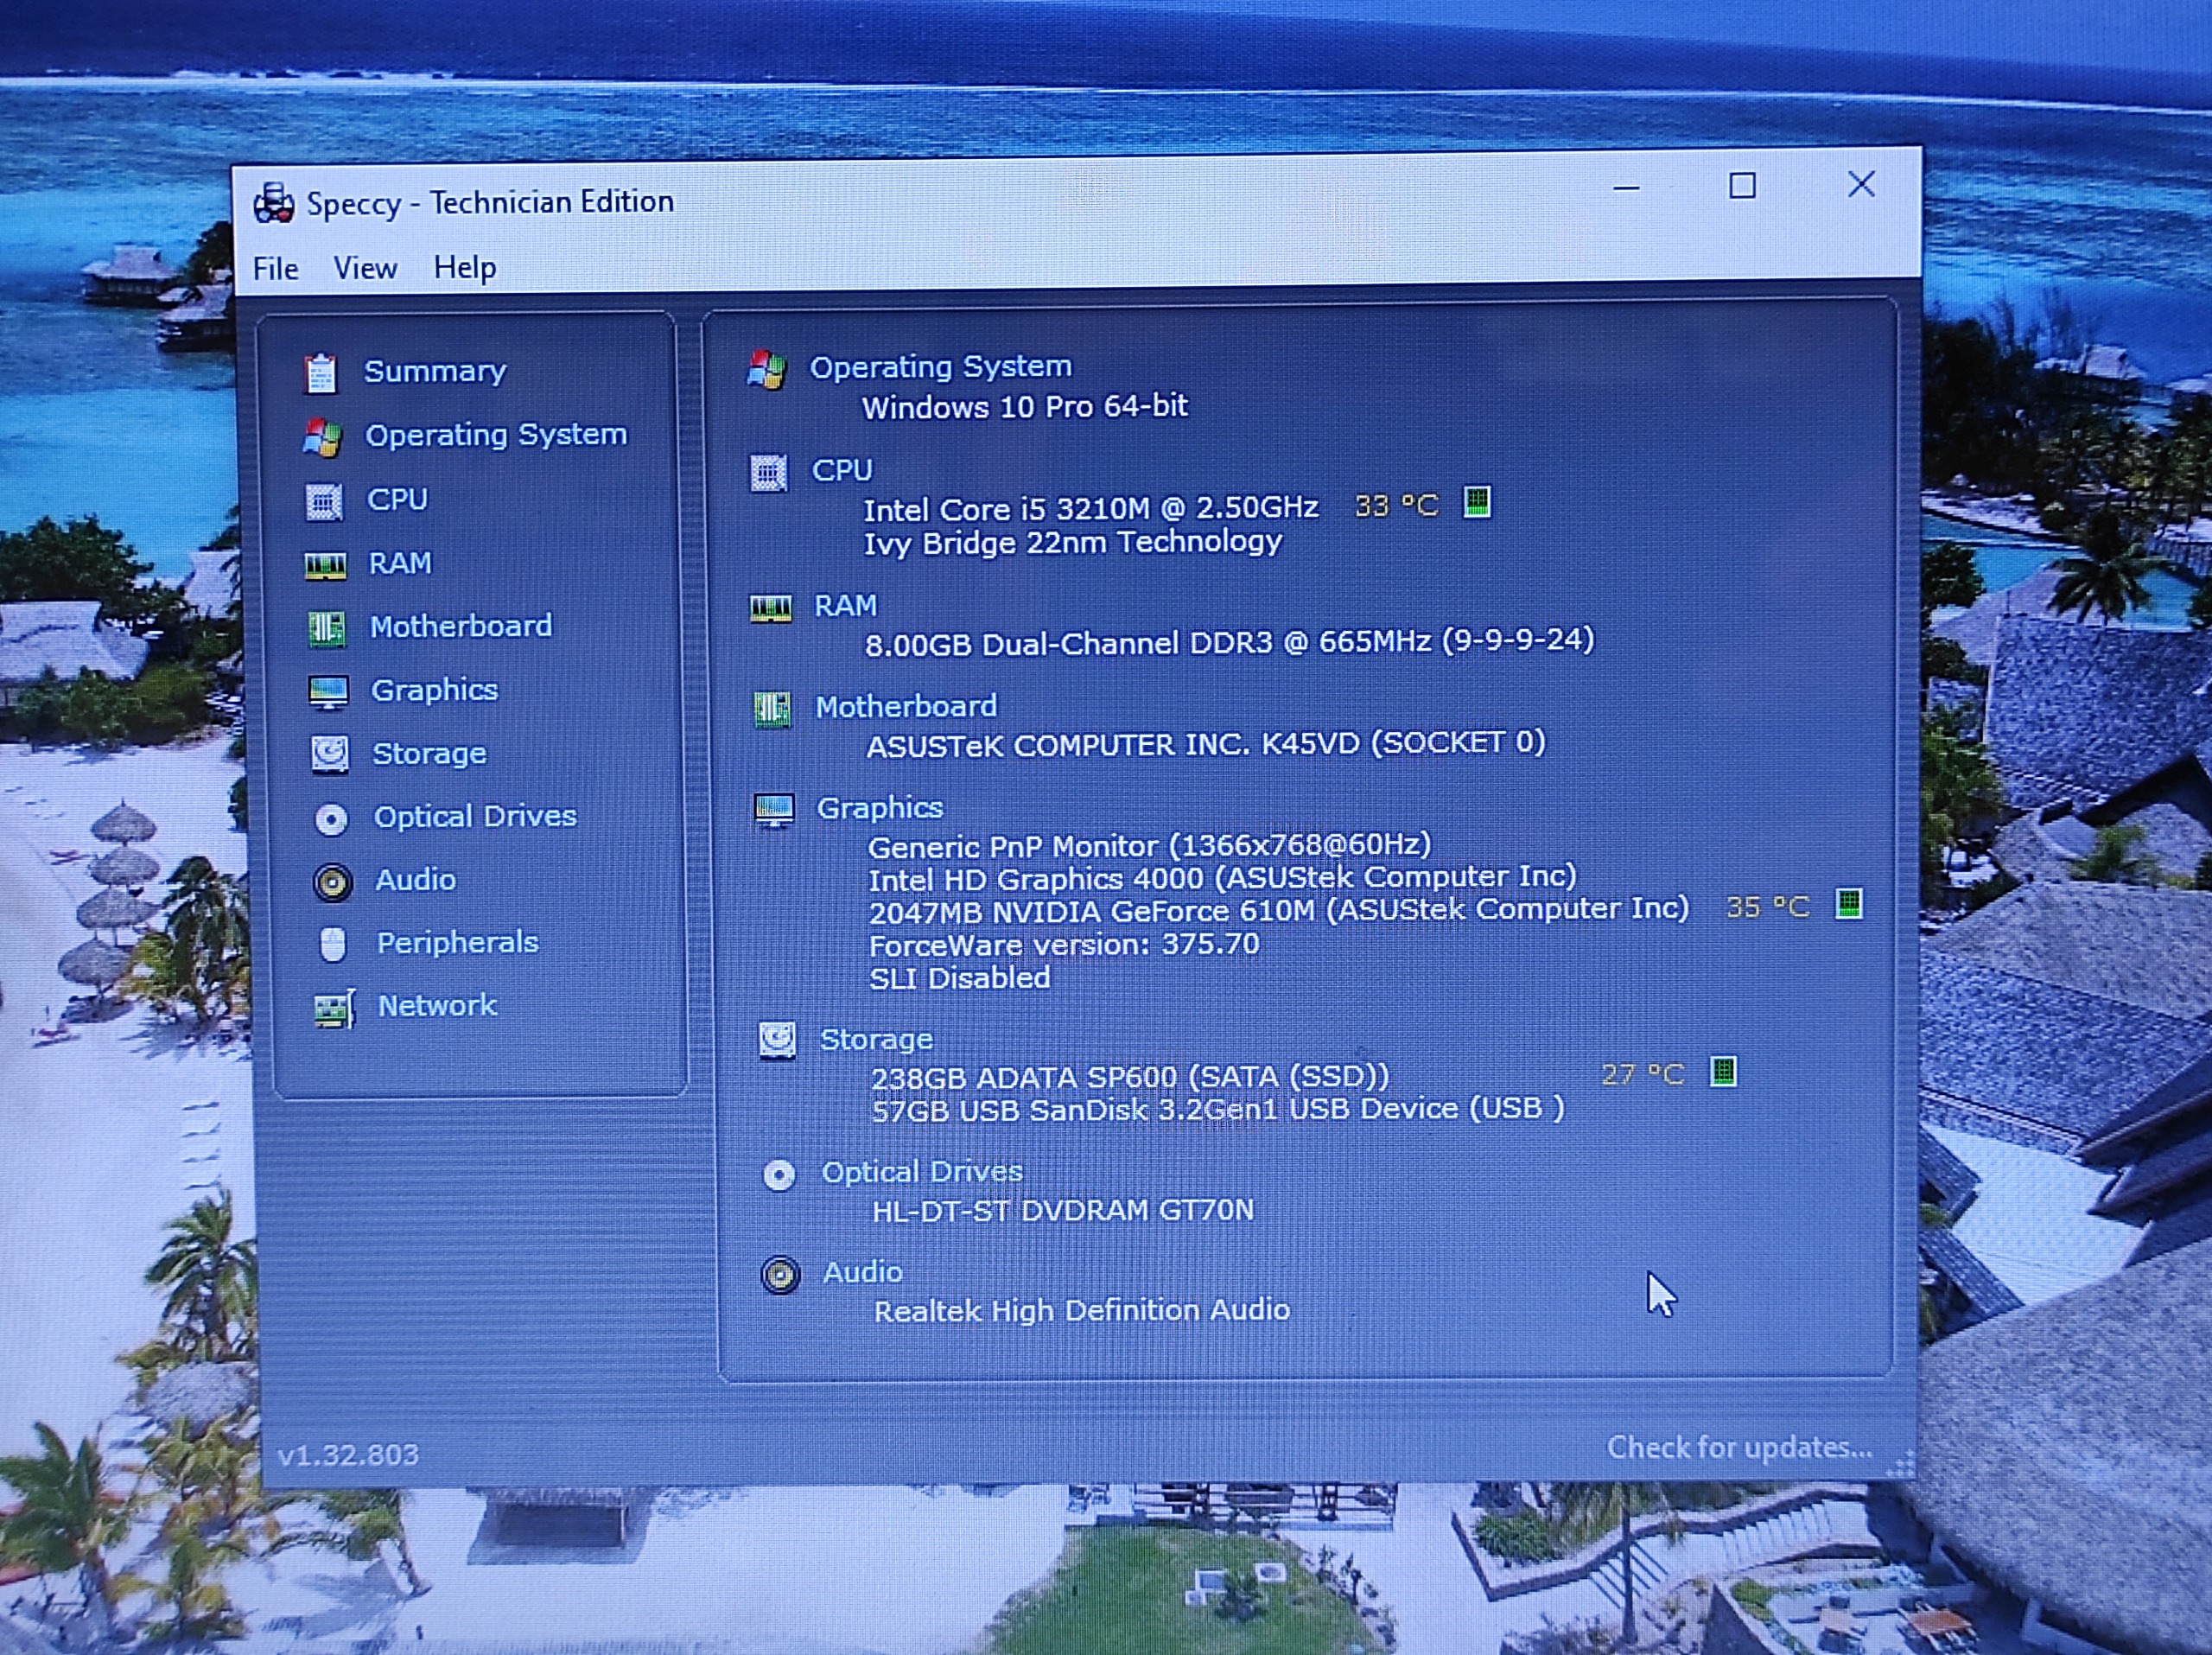Image resolution: width=2212 pixels, height=1655 pixels.
Task: Open the Optical Drives heading in summary
Action: (921, 1171)
